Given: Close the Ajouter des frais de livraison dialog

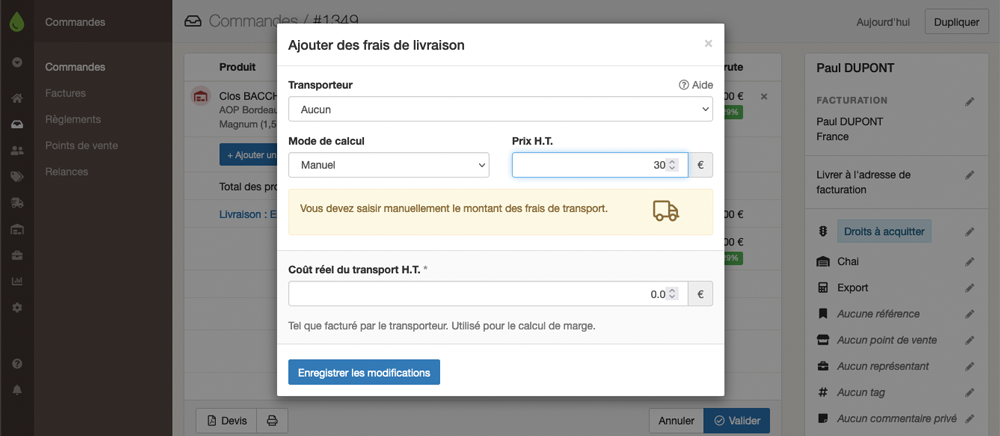Looking at the screenshot, I should [x=708, y=44].
